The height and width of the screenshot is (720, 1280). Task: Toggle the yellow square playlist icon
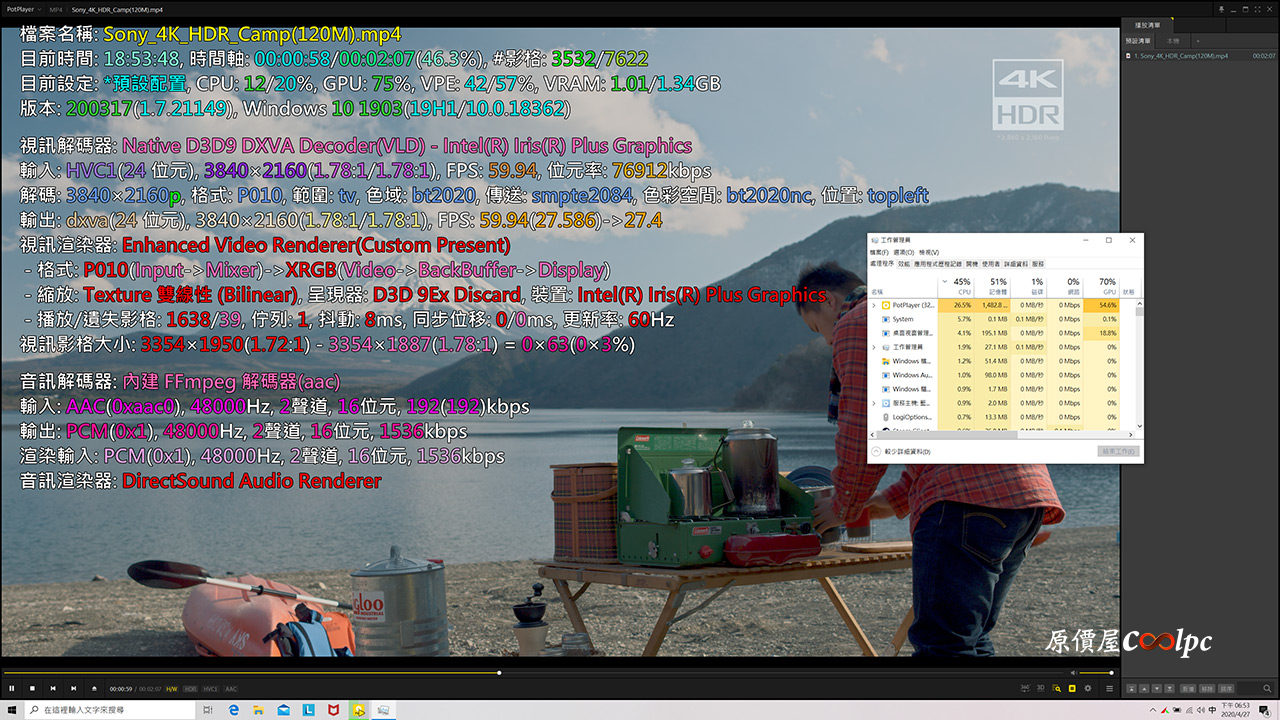(x=1072, y=688)
